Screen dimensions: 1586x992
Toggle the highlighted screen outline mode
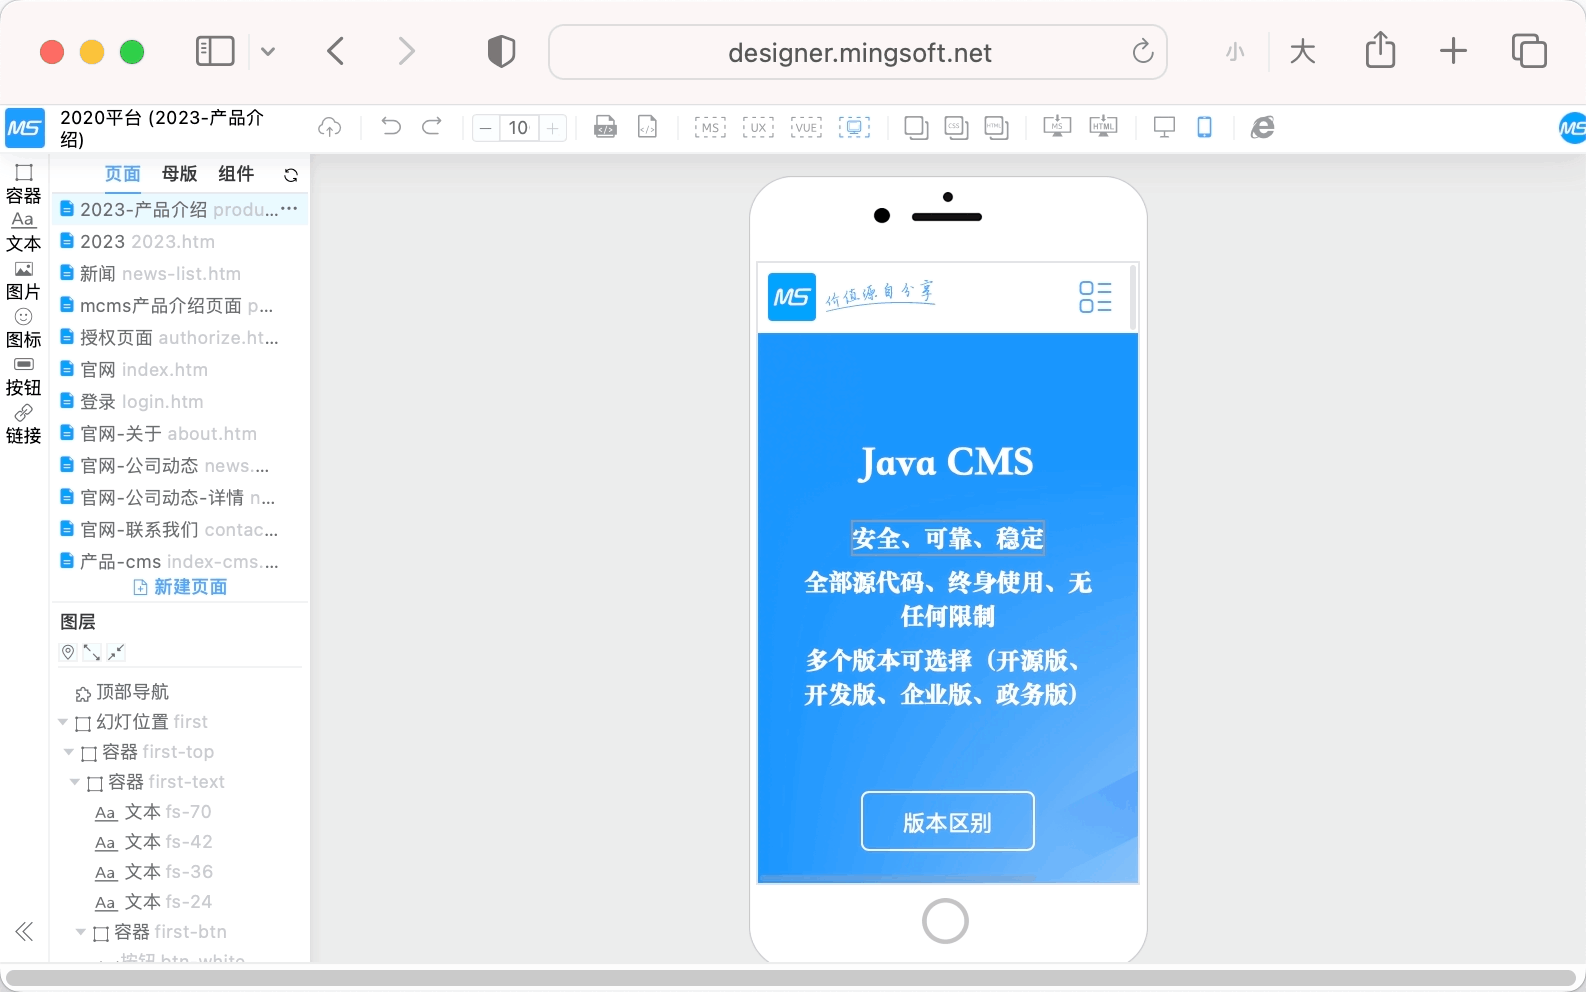click(x=854, y=127)
